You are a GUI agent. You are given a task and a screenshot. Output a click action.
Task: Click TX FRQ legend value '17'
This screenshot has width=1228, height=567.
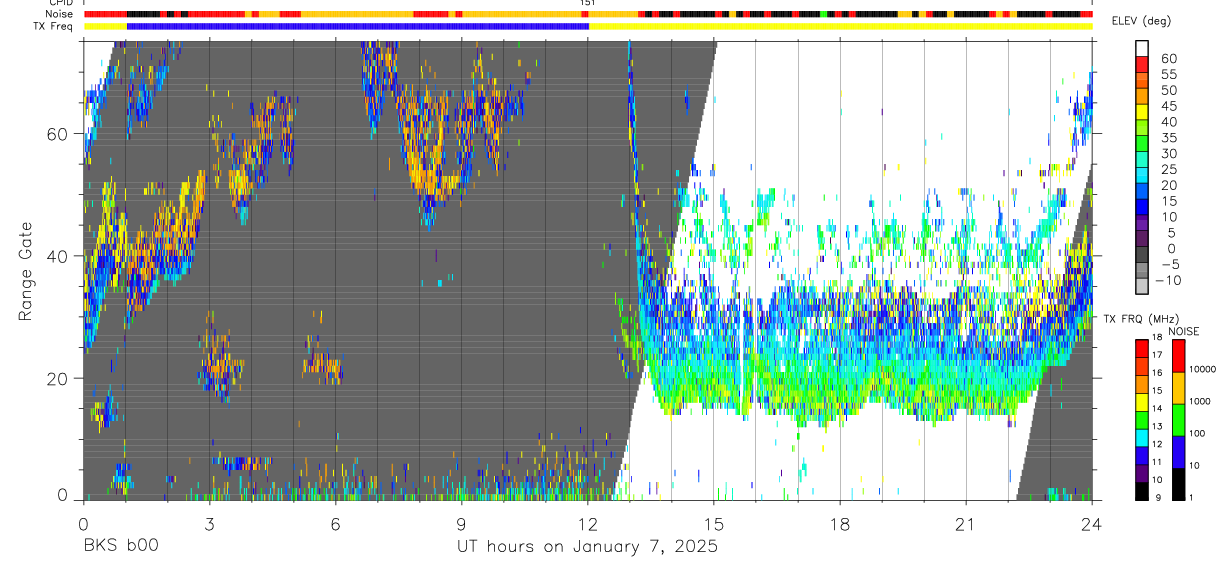pyautogui.click(x=1157, y=355)
